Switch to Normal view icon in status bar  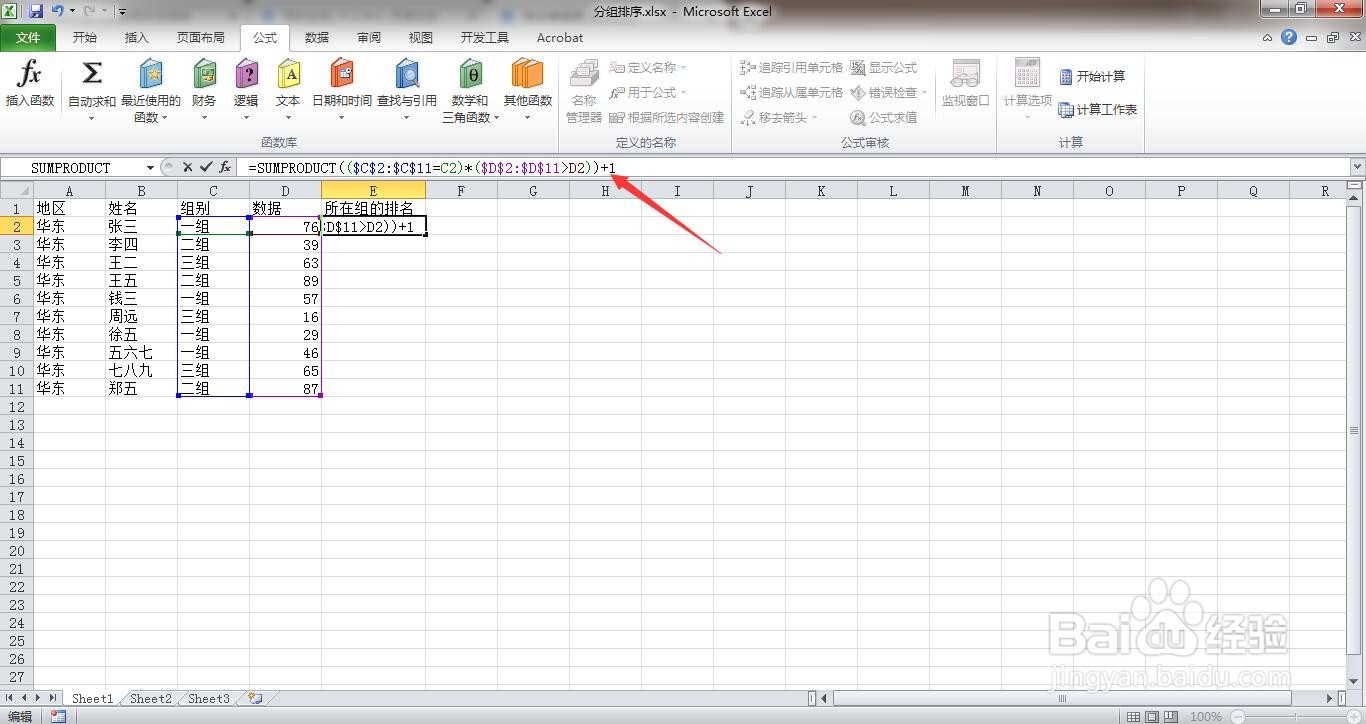tap(1133, 716)
